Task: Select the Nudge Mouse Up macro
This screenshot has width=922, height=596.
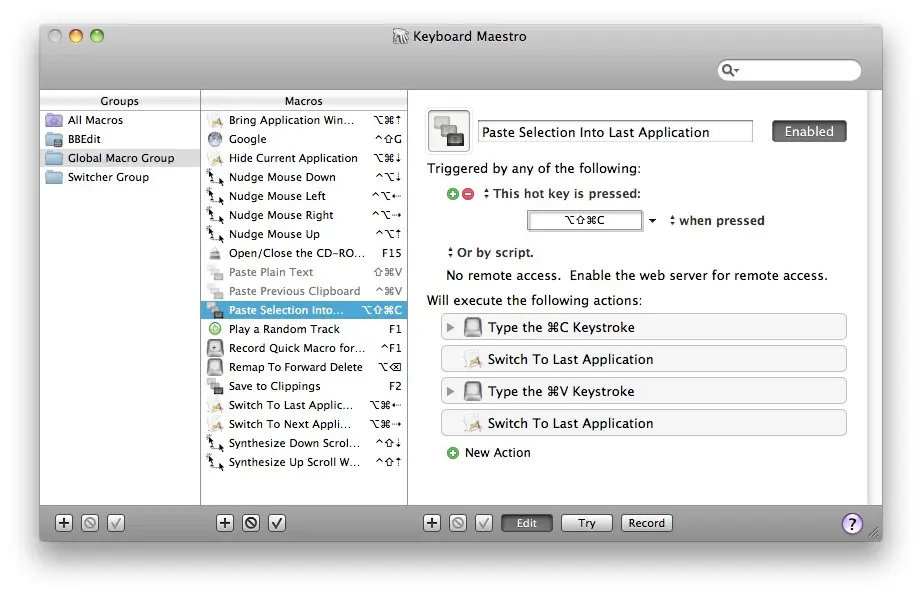Action: click(304, 234)
